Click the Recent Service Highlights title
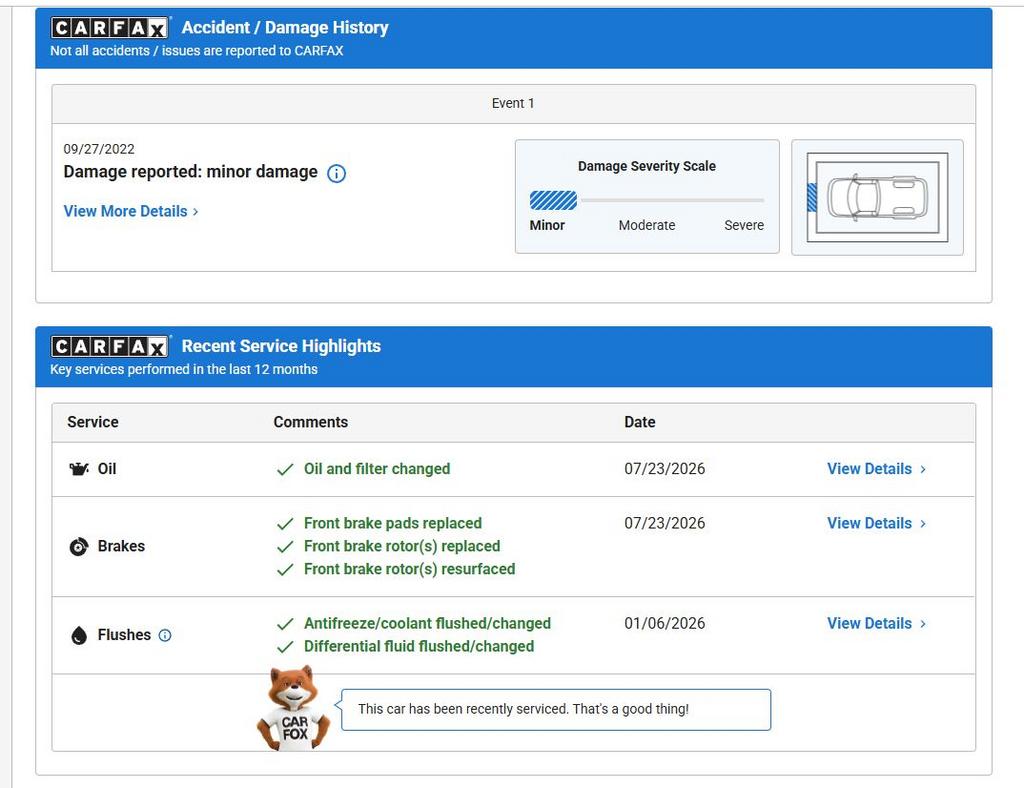 pyautogui.click(x=281, y=346)
